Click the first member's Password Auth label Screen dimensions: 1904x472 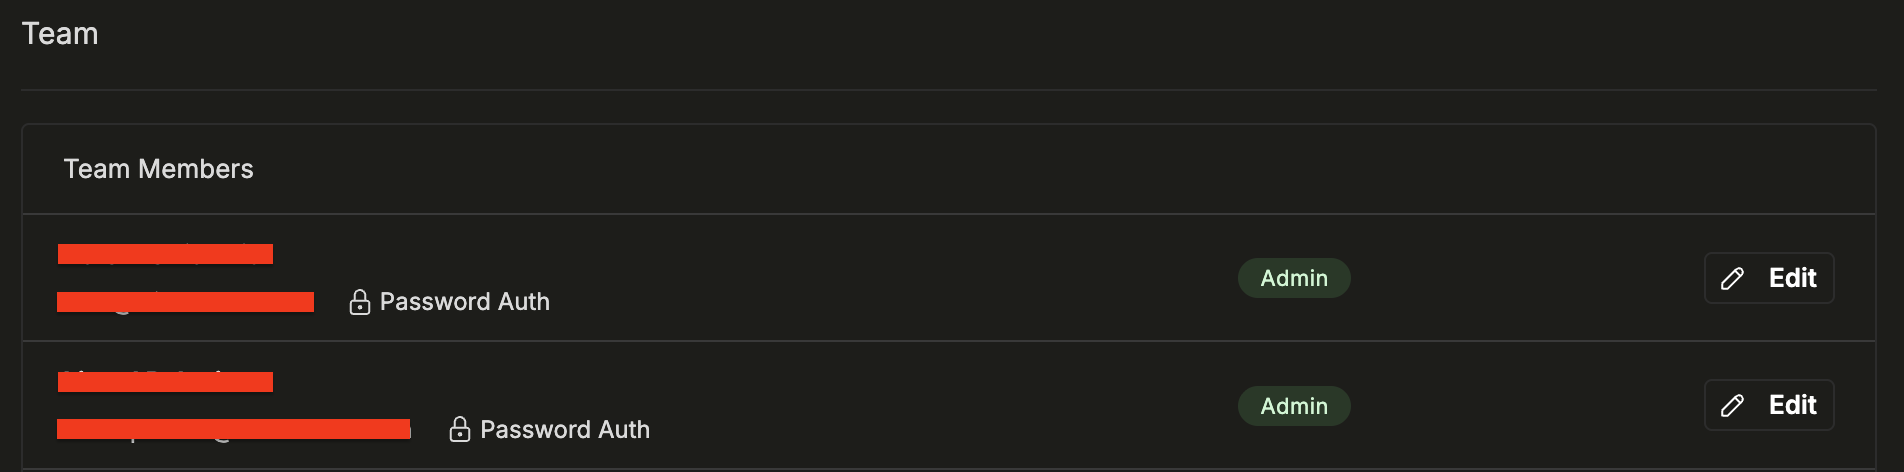[465, 302]
